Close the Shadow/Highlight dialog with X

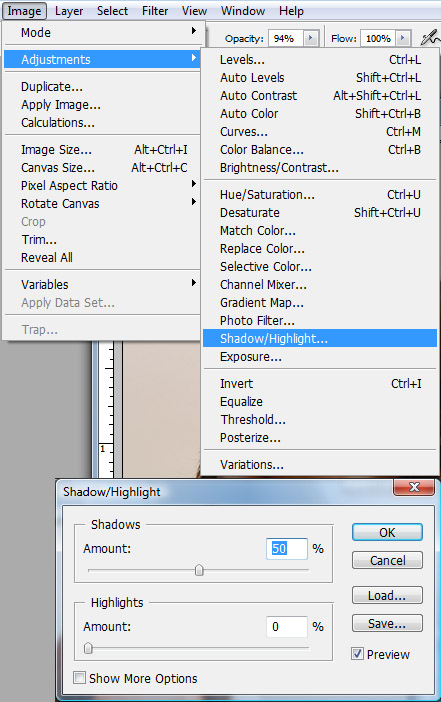(414, 487)
